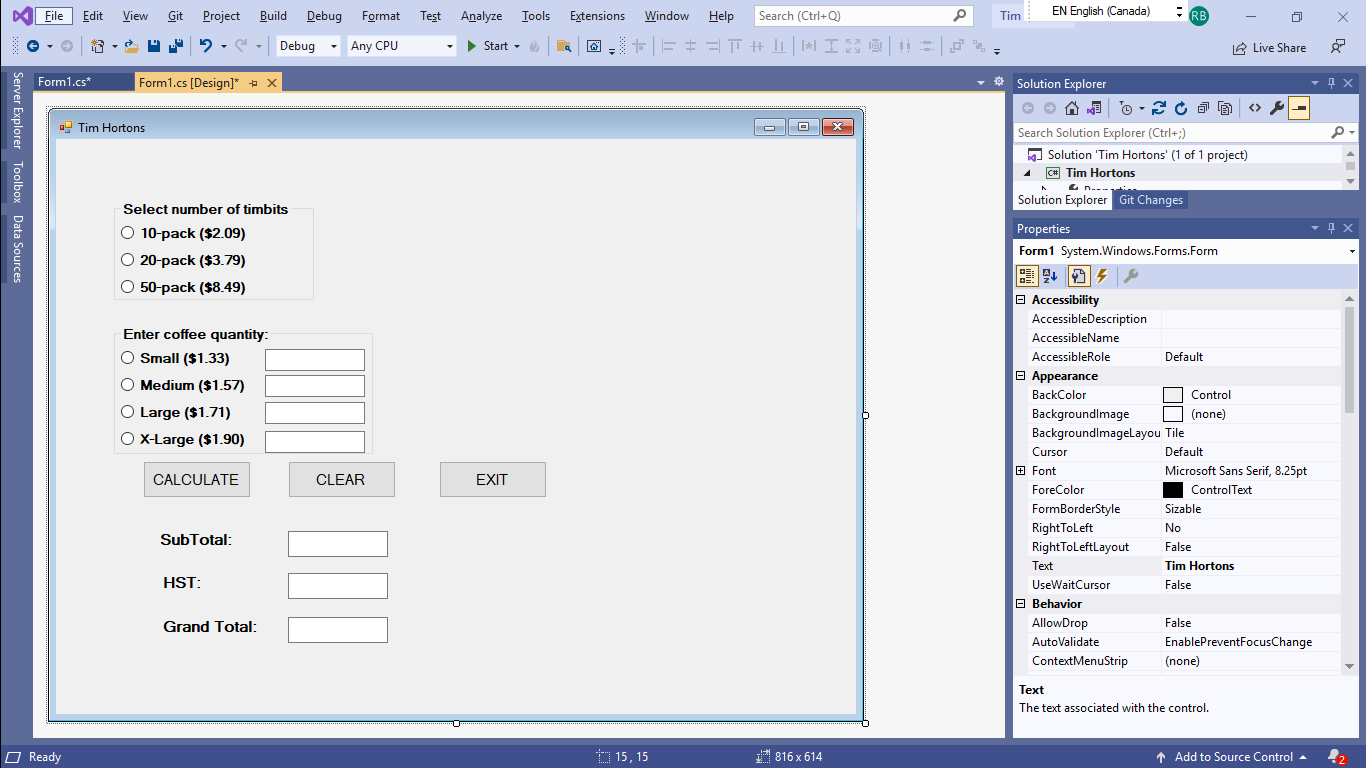Show Events using the lightning bolt icon
Image resolution: width=1366 pixels, height=768 pixels.
coord(1102,276)
